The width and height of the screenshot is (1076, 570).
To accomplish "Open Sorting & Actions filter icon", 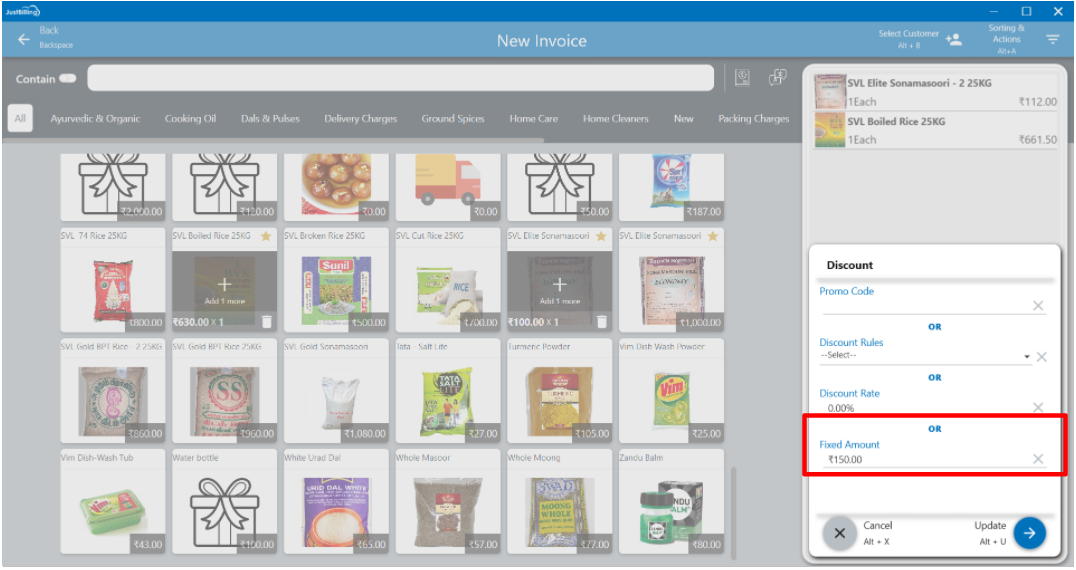I will 1052,40.
